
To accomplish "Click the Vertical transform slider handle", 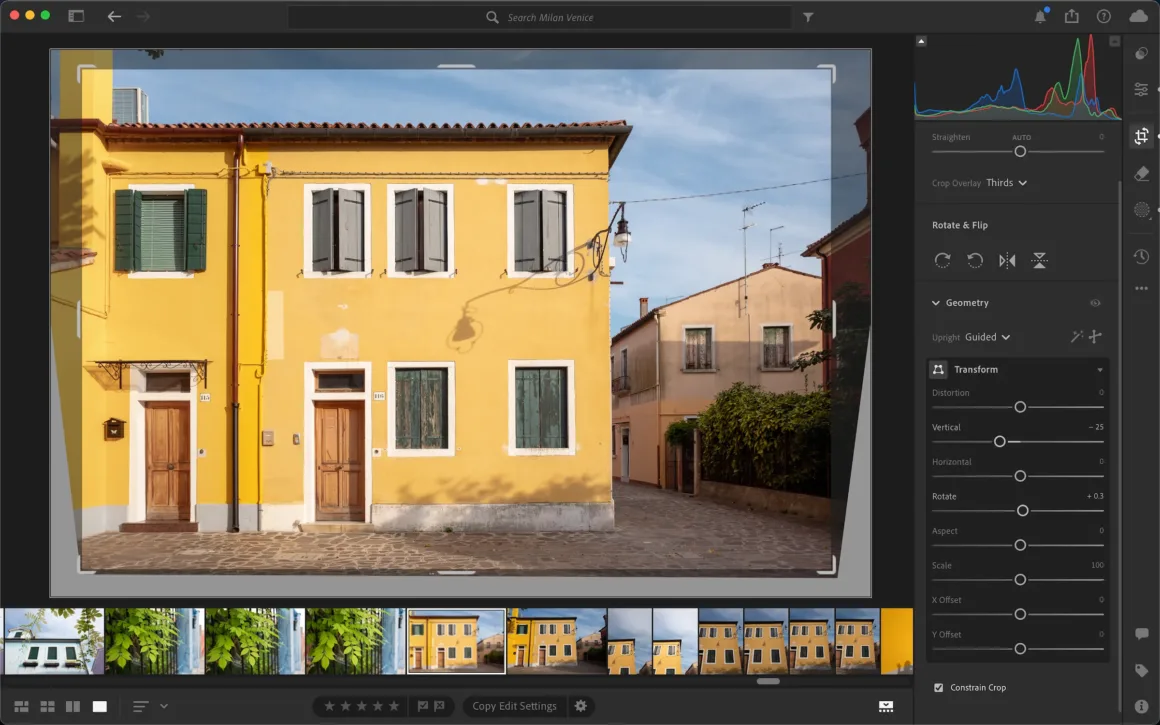I will coord(999,441).
